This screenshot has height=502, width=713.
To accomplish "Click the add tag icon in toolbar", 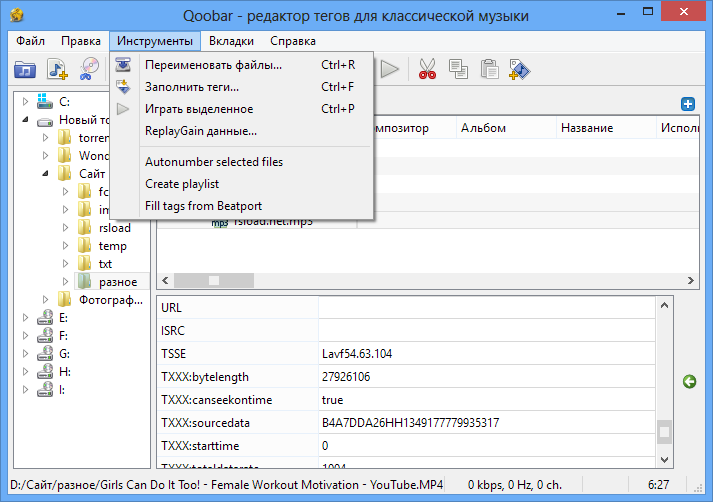I will click(x=519, y=70).
